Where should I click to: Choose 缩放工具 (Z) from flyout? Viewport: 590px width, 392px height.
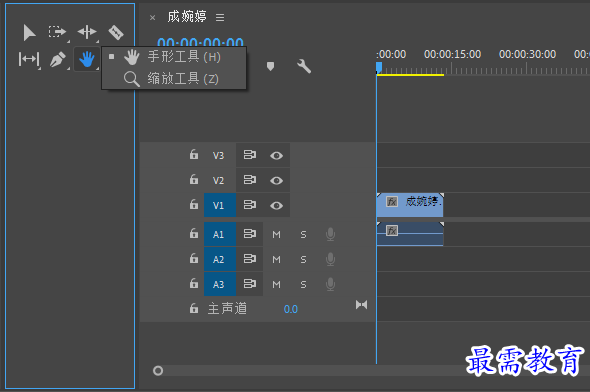174,79
